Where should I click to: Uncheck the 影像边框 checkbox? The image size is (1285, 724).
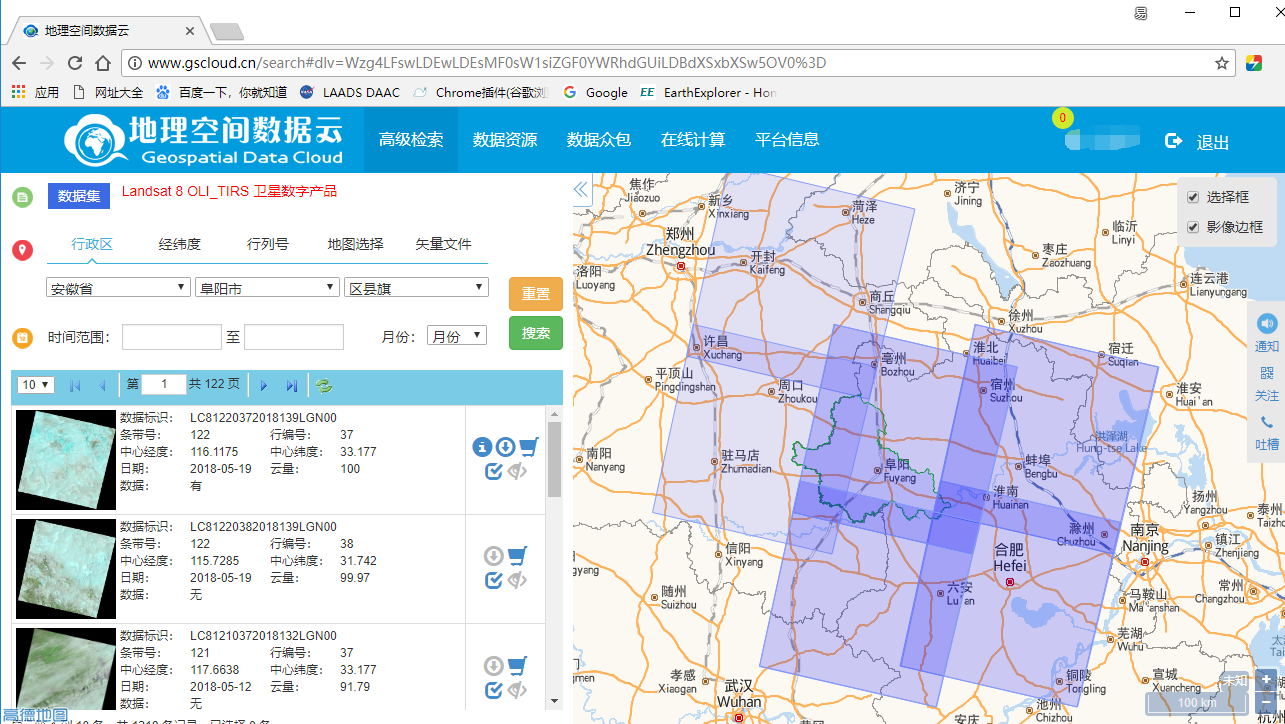click(1193, 227)
